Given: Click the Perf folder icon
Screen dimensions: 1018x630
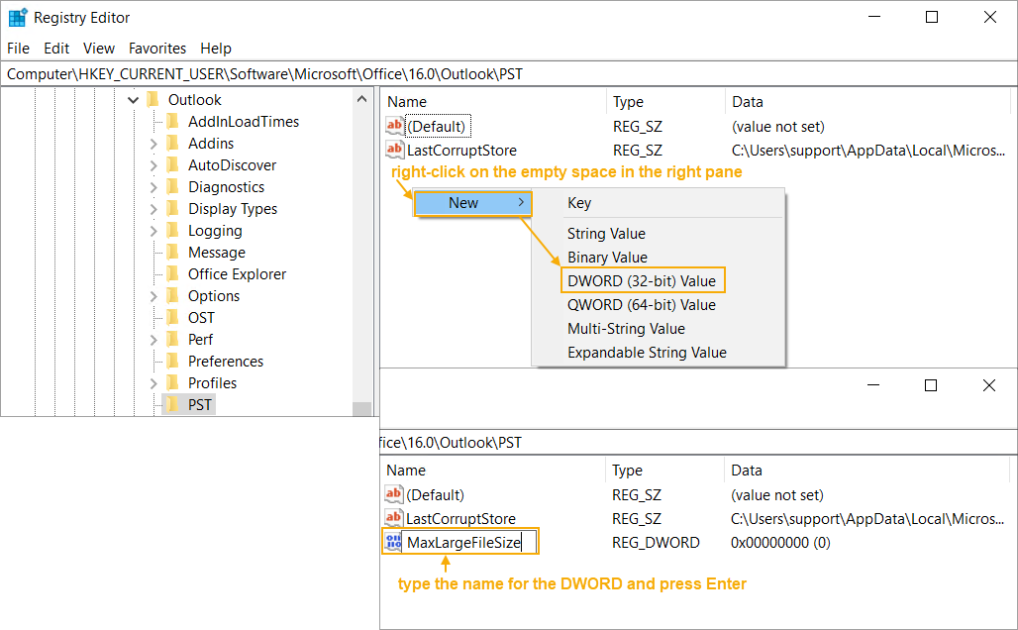Looking at the screenshot, I should click(x=173, y=339).
